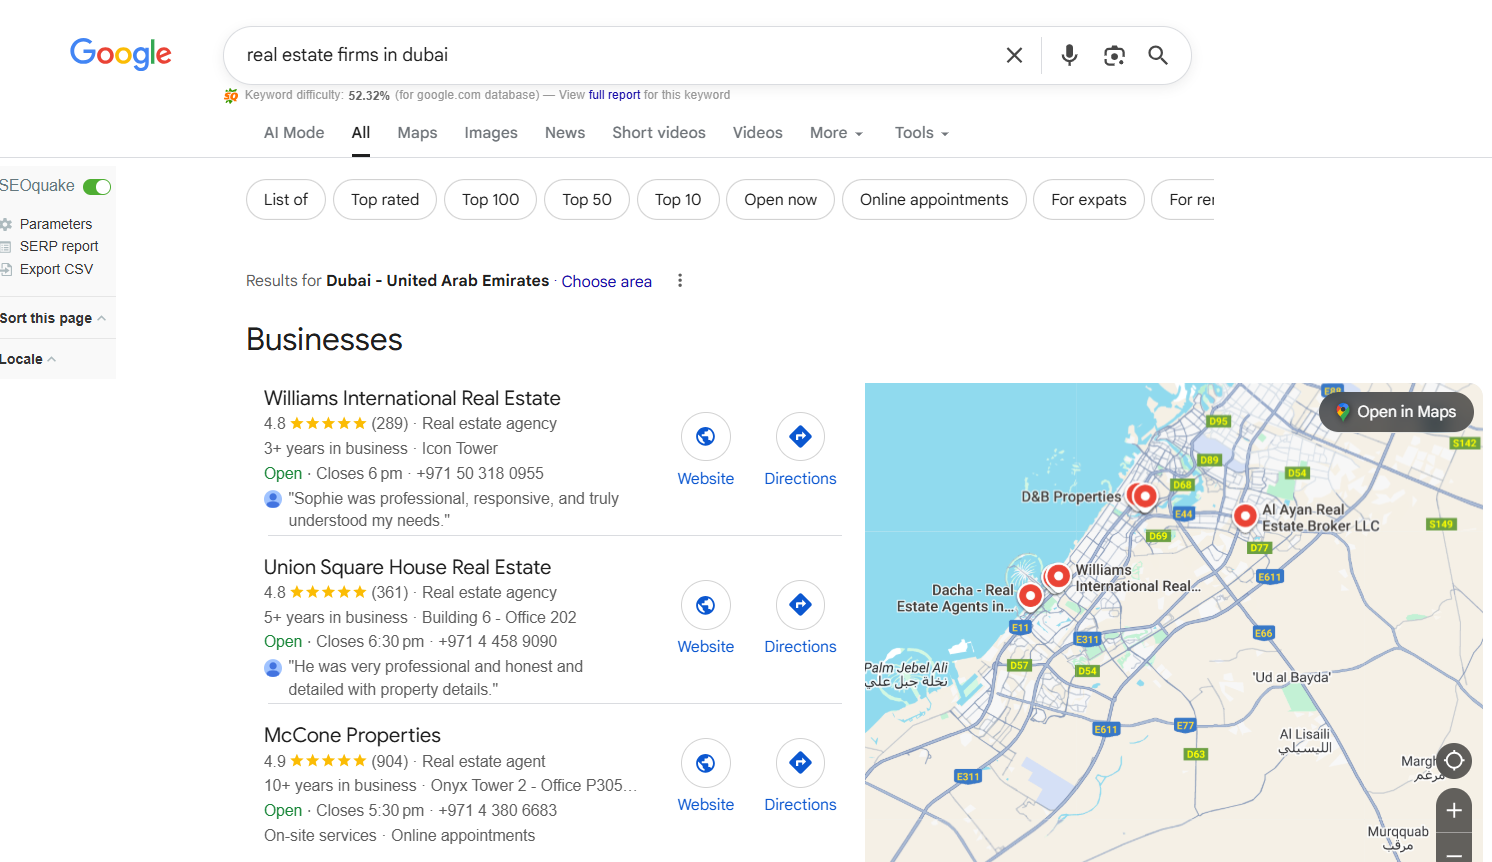The image size is (1492, 862).
Task: Click the Choose area link
Action: [606, 282]
